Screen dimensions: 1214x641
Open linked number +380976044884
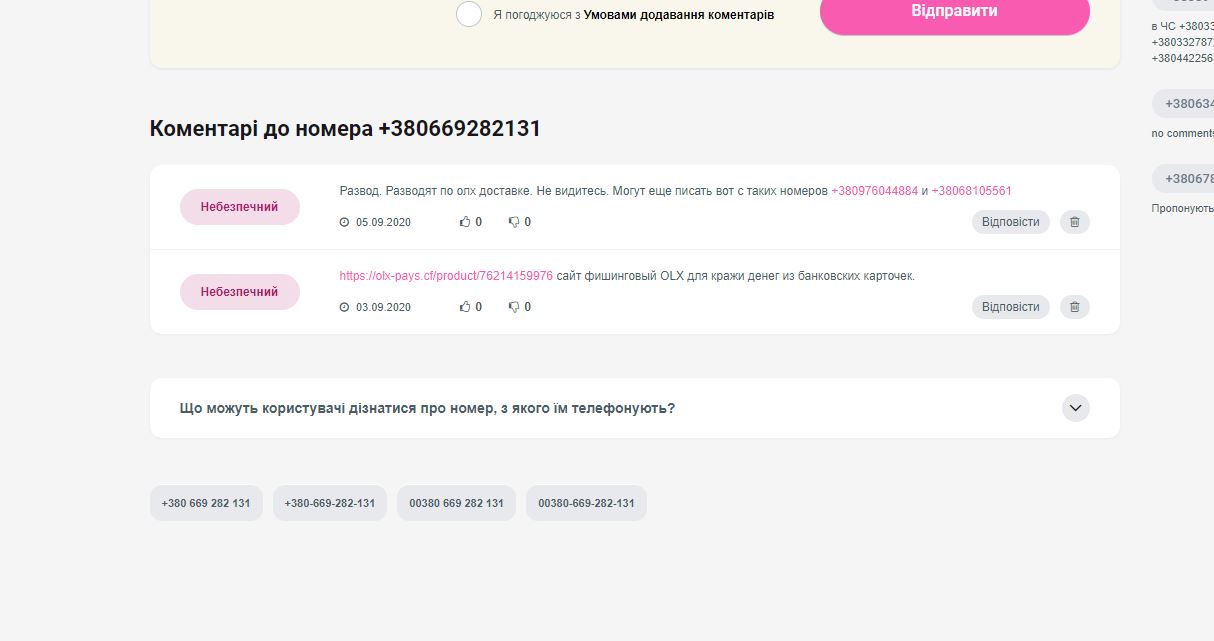pos(874,191)
